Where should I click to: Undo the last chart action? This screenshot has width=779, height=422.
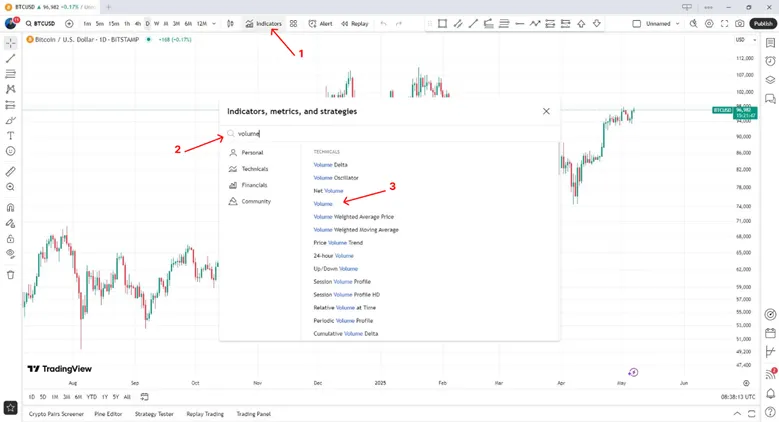pos(383,23)
